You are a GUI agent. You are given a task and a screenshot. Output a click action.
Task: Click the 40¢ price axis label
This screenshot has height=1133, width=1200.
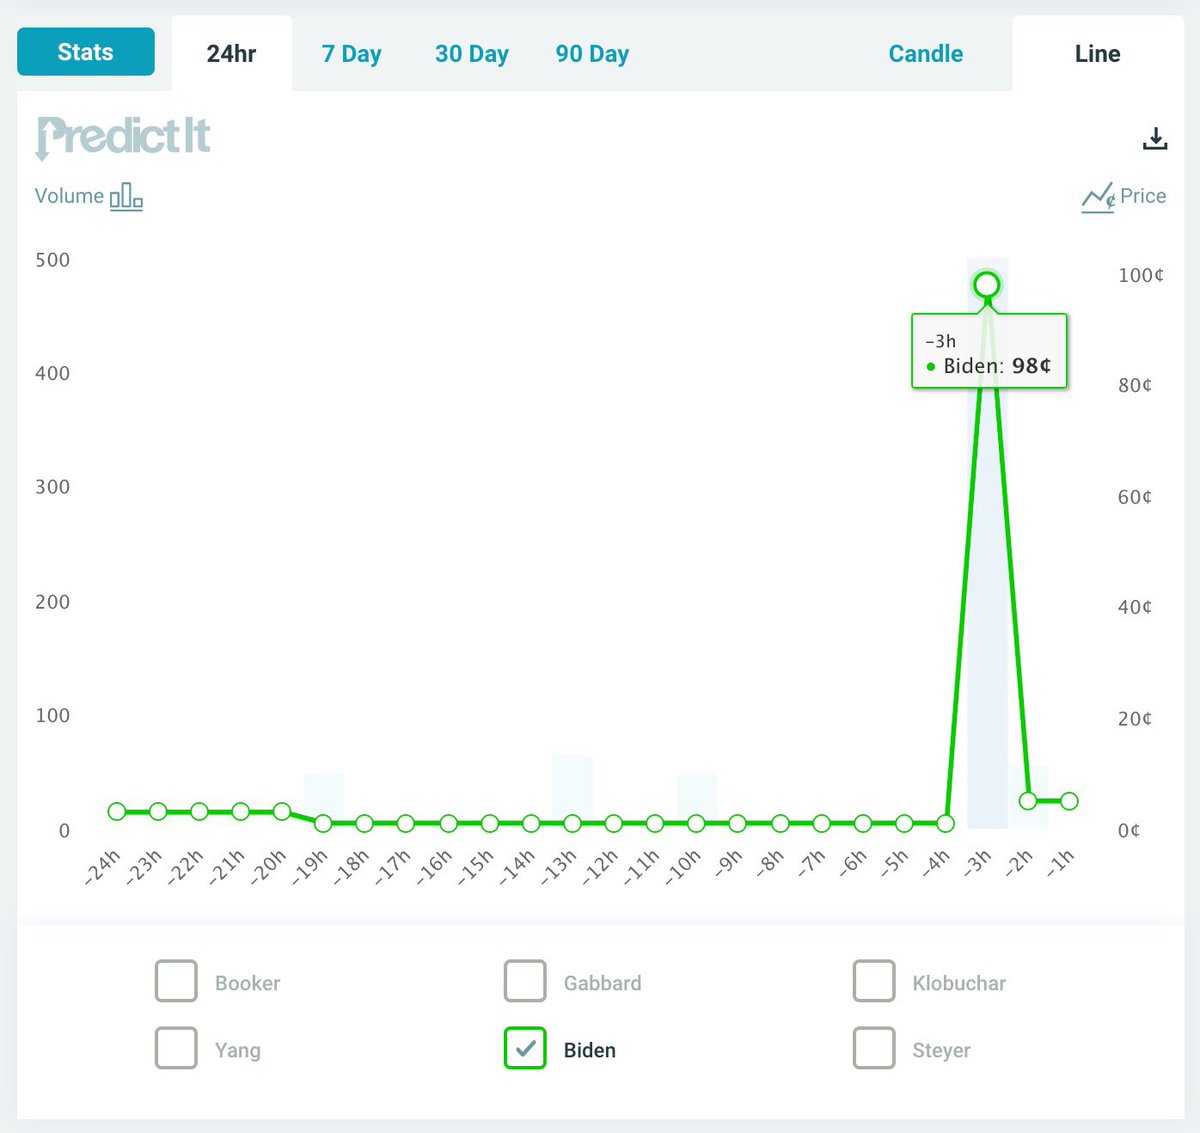click(x=1135, y=607)
